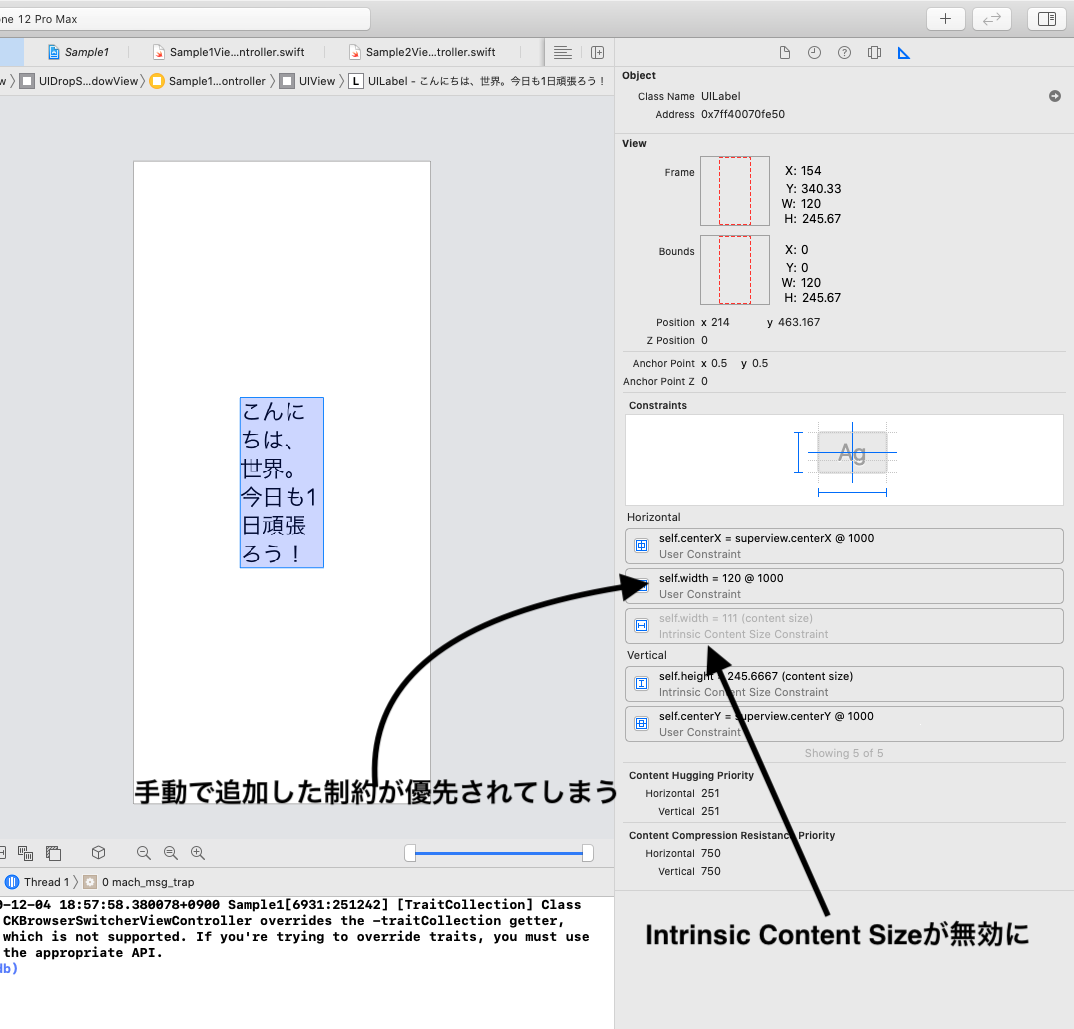Open the Thread 1 debug menu
Viewport: 1074px width, 1029px height.
point(37,882)
